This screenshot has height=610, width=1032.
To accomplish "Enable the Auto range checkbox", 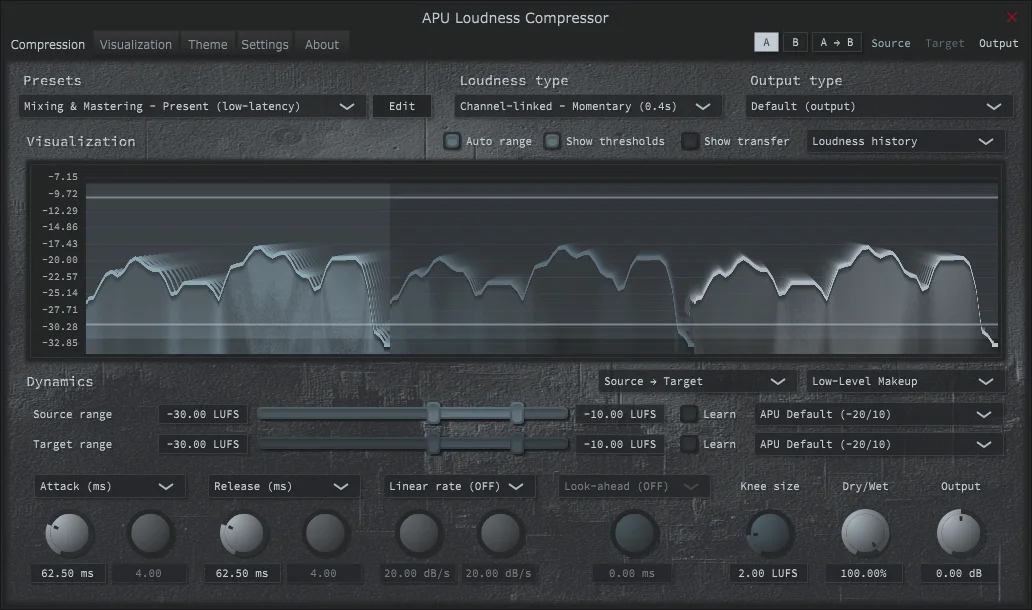I will point(452,141).
